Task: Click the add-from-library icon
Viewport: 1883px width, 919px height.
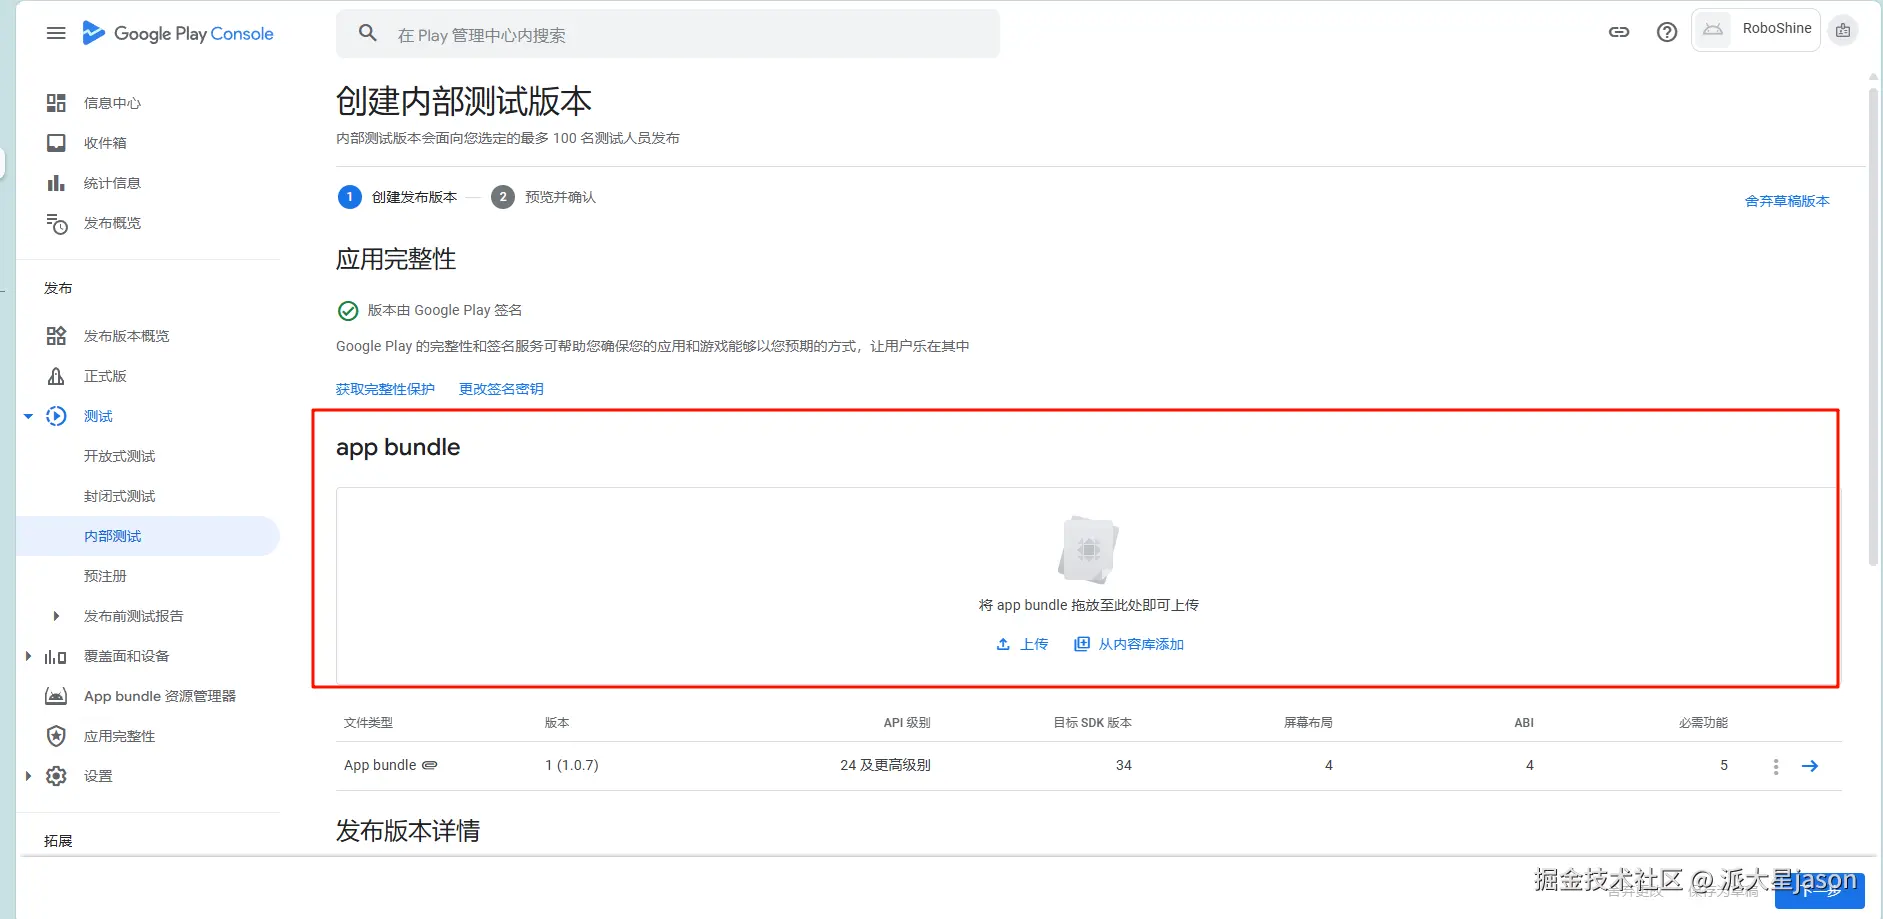Action: tap(1081, 644)
